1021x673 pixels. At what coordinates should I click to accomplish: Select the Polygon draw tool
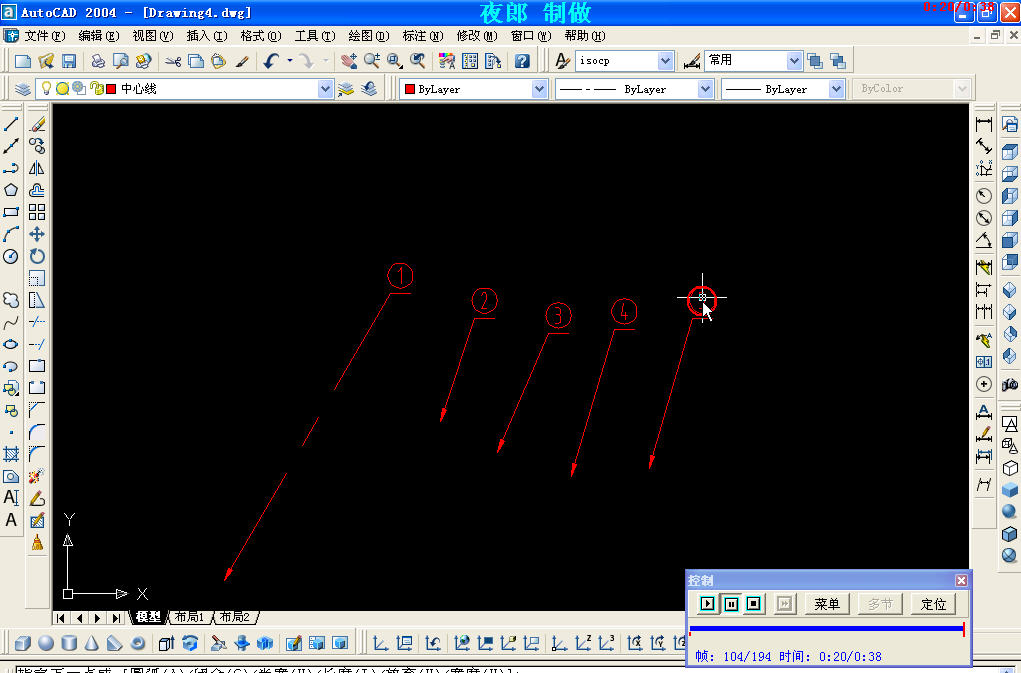11,190
